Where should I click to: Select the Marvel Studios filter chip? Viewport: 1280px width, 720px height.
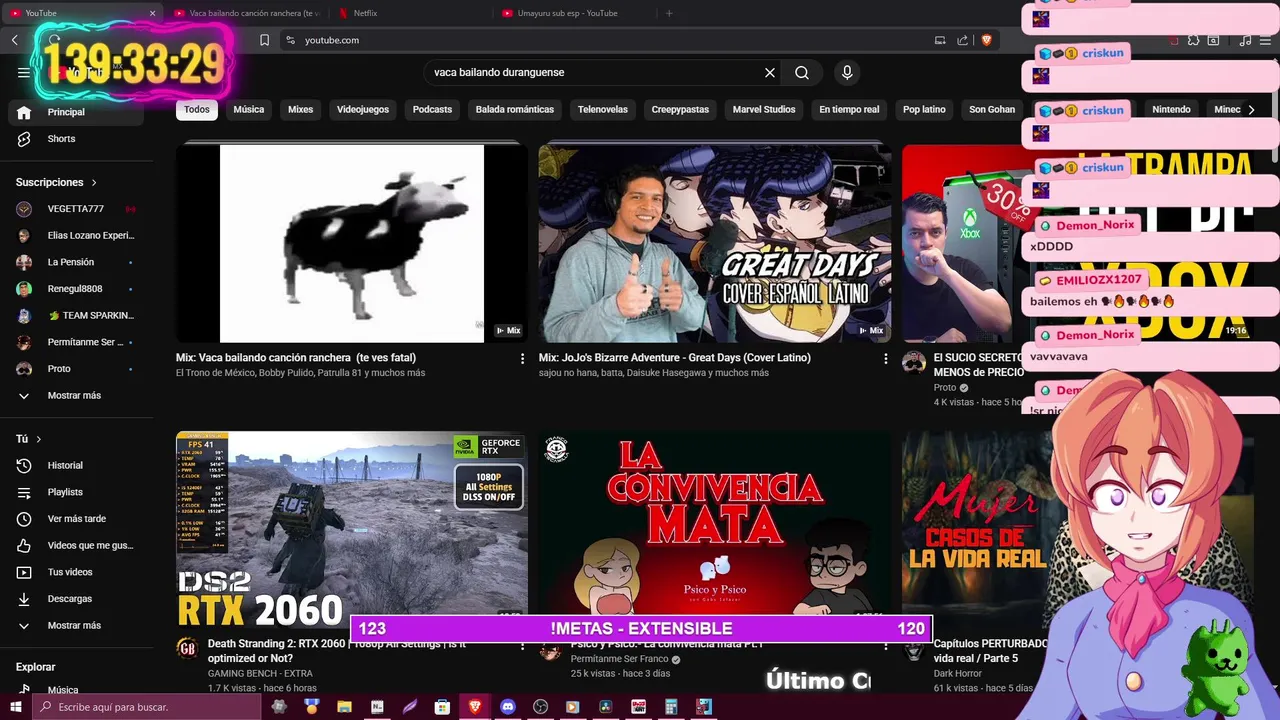click(764, 110)
